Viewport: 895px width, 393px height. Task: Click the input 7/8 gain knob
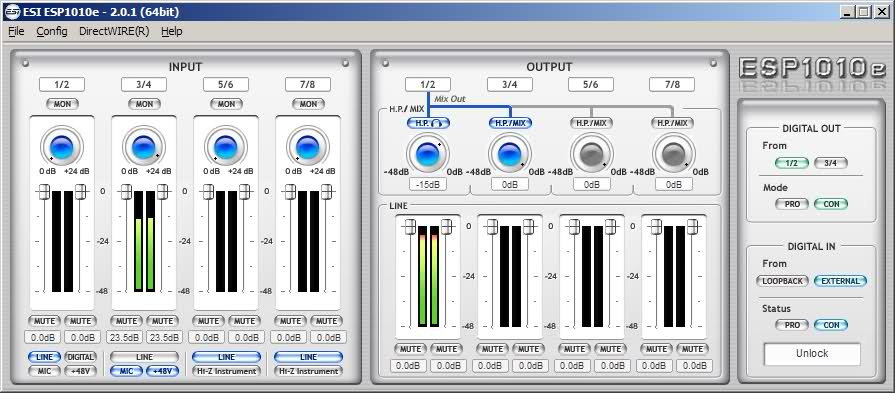click(x=308, y=147)
